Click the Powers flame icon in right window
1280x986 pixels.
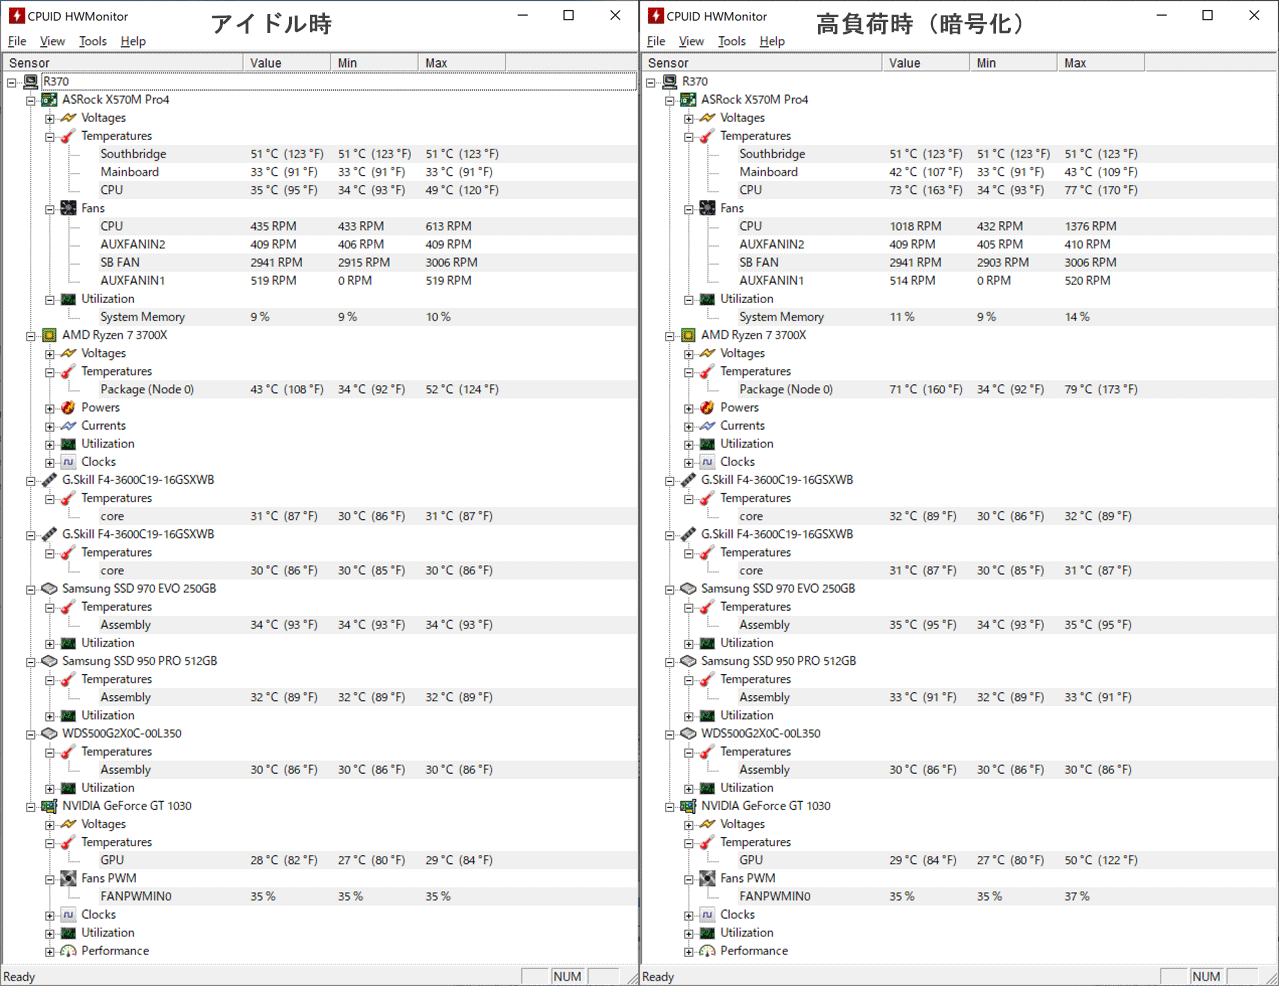coord(707,408)
